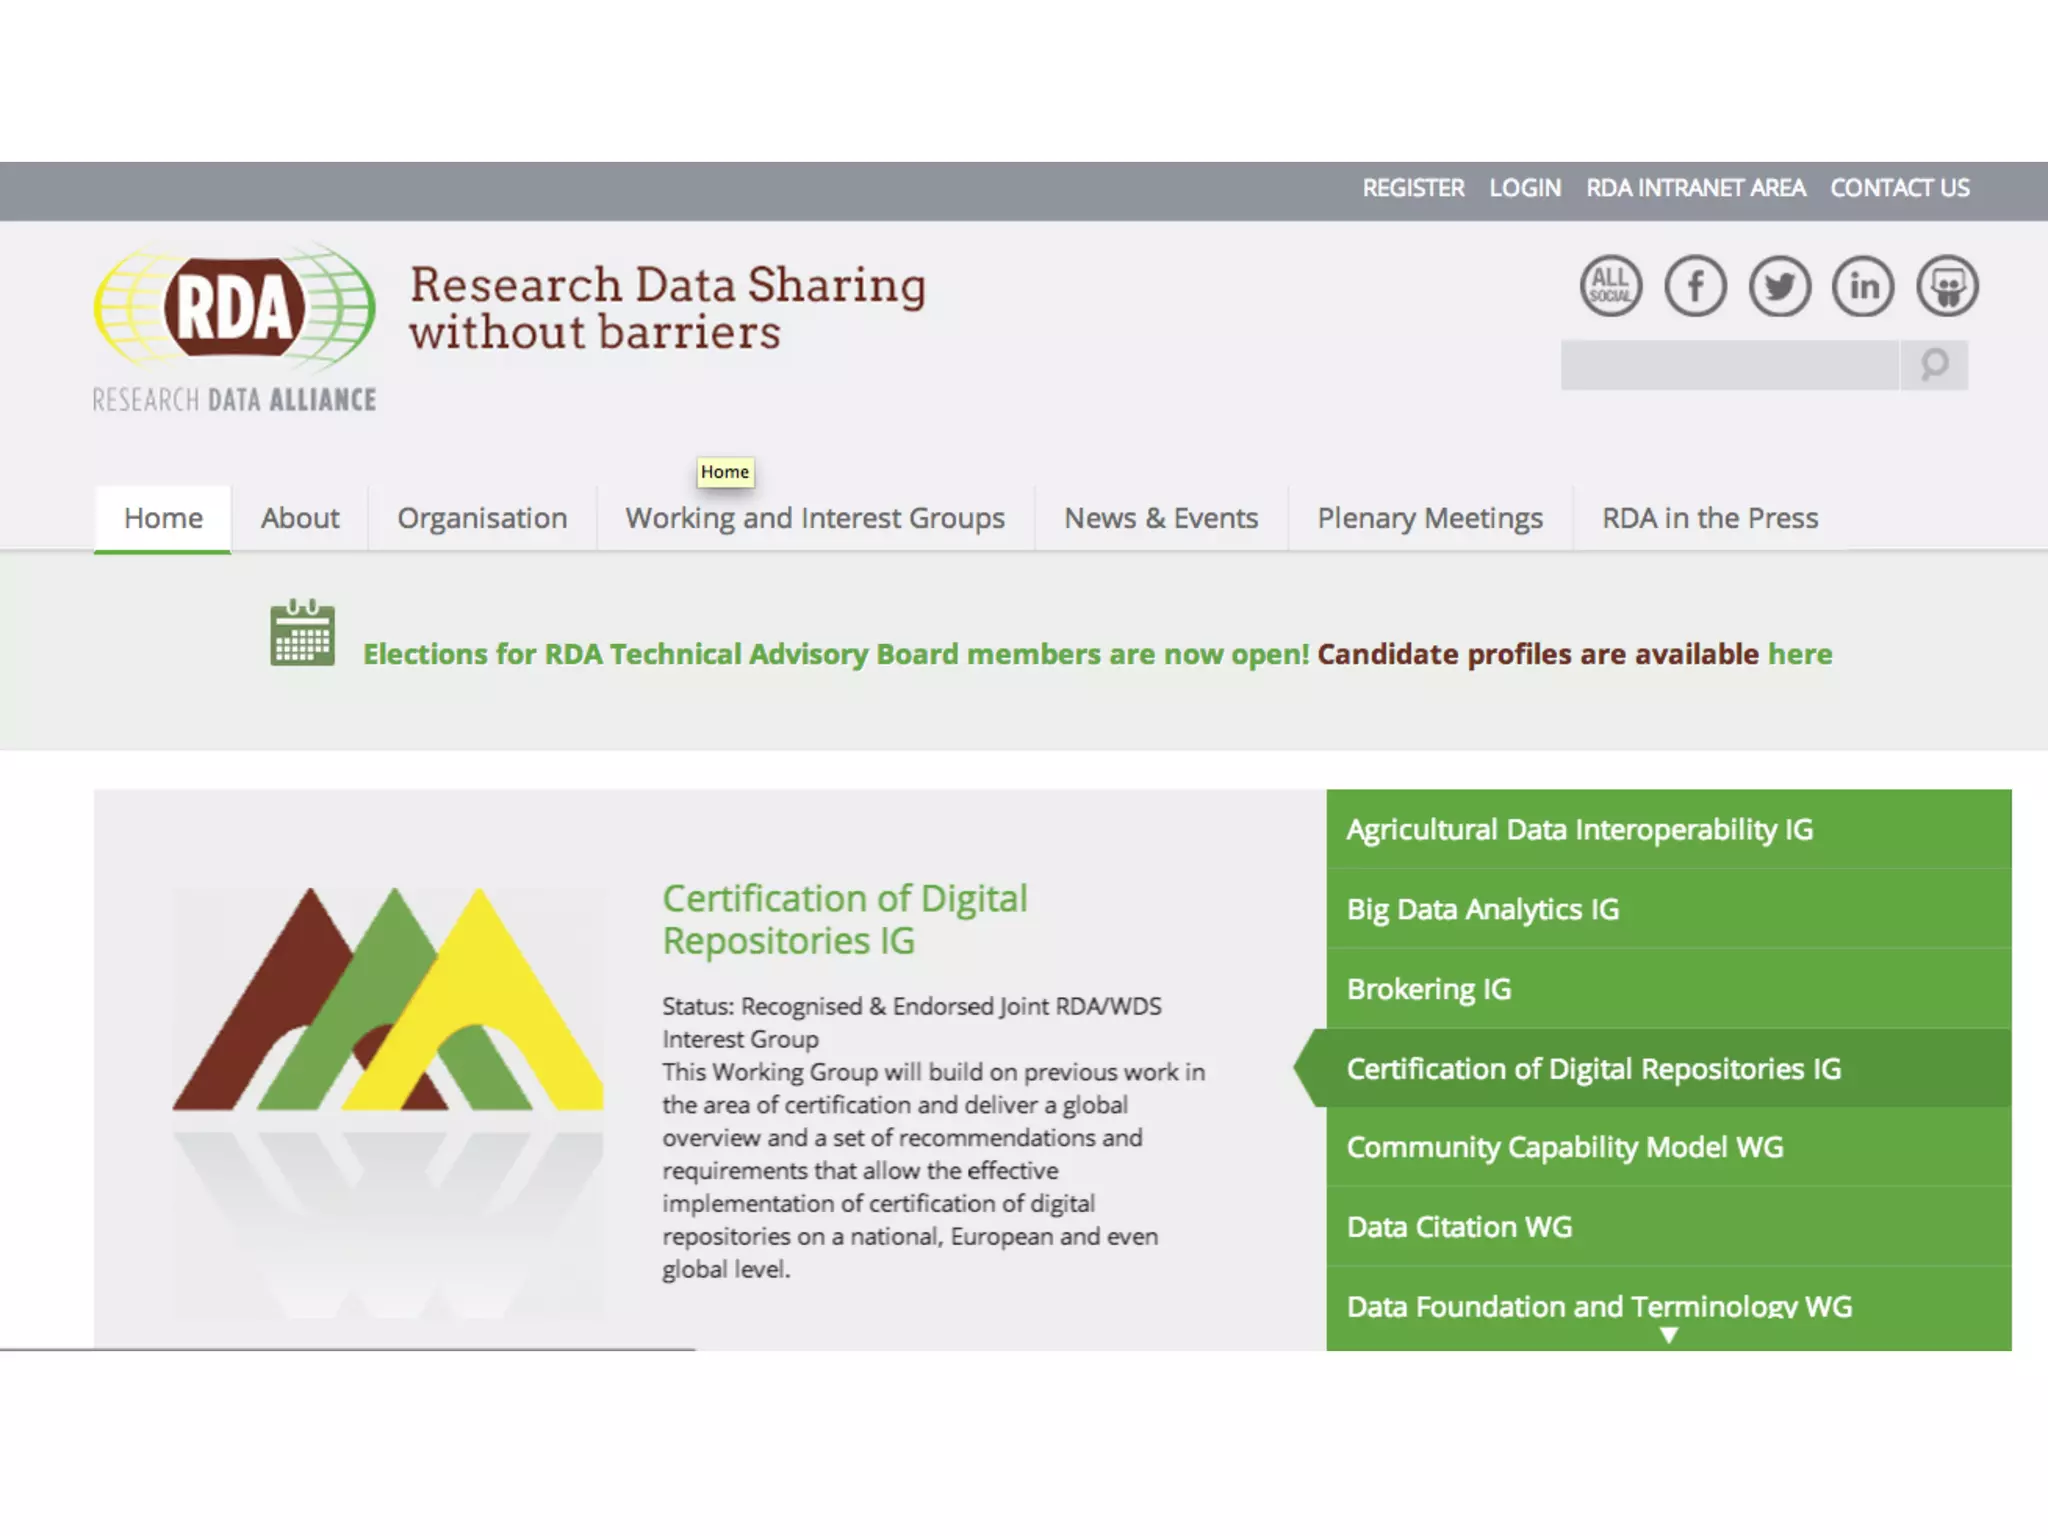
Task: Open Working and Interest Groups menu
Action: click(x=815, y=518)
